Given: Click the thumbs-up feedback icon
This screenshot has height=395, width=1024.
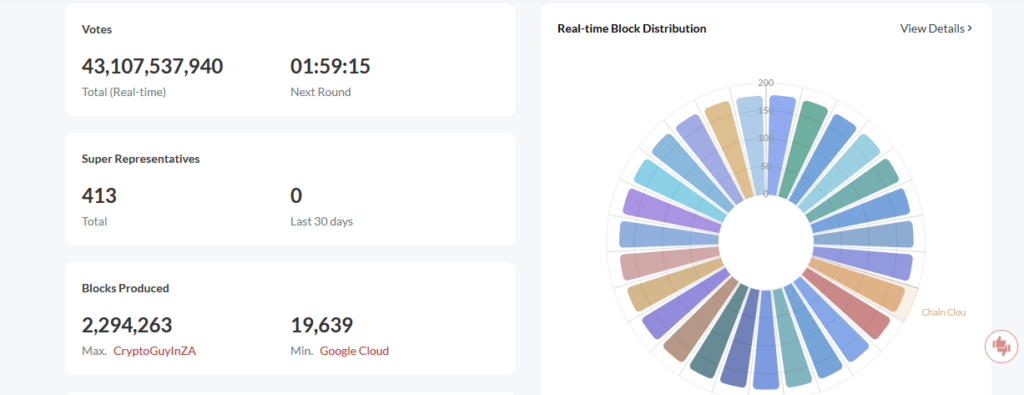Looking at the screenshot, I should click(x=1000, y=345).
